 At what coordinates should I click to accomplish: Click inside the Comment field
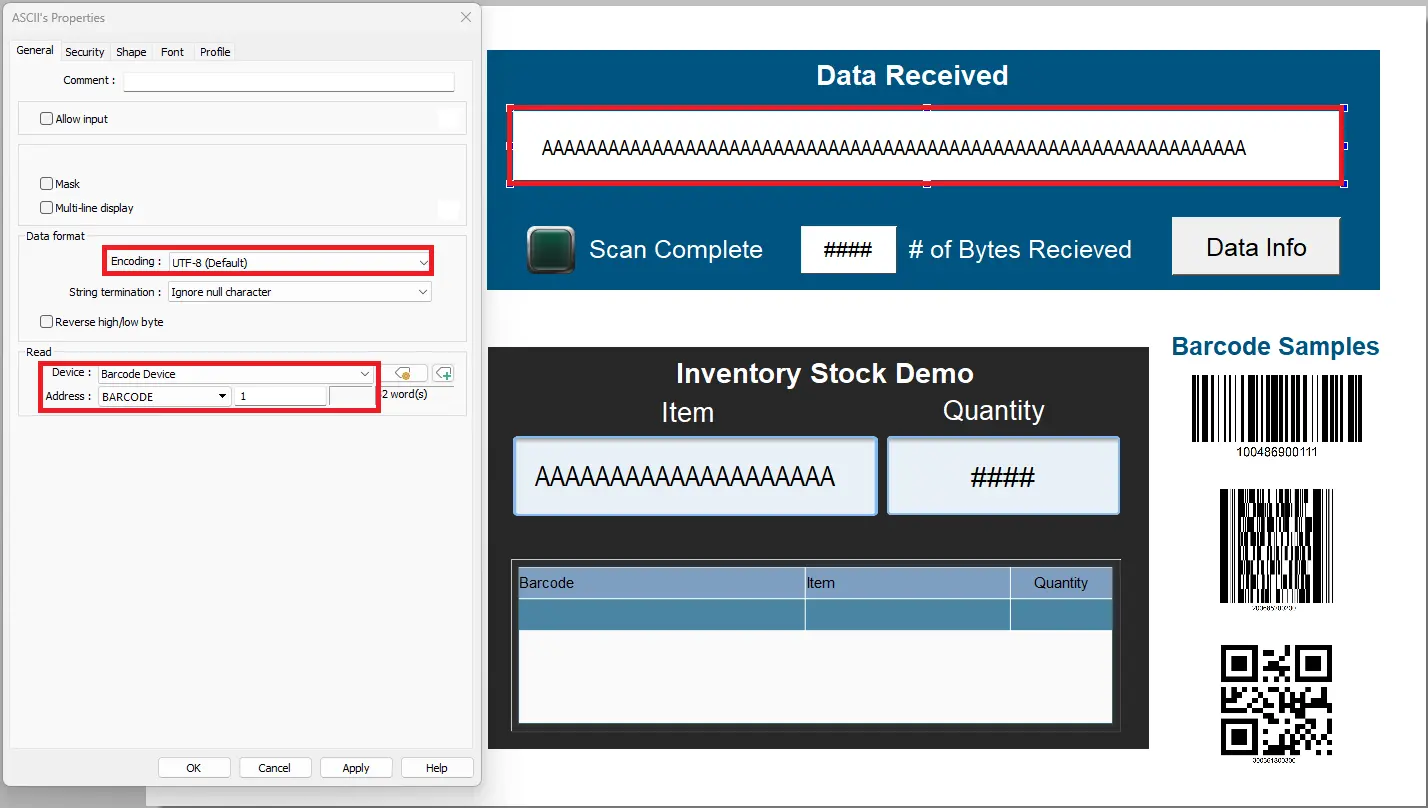coord(288,80)
